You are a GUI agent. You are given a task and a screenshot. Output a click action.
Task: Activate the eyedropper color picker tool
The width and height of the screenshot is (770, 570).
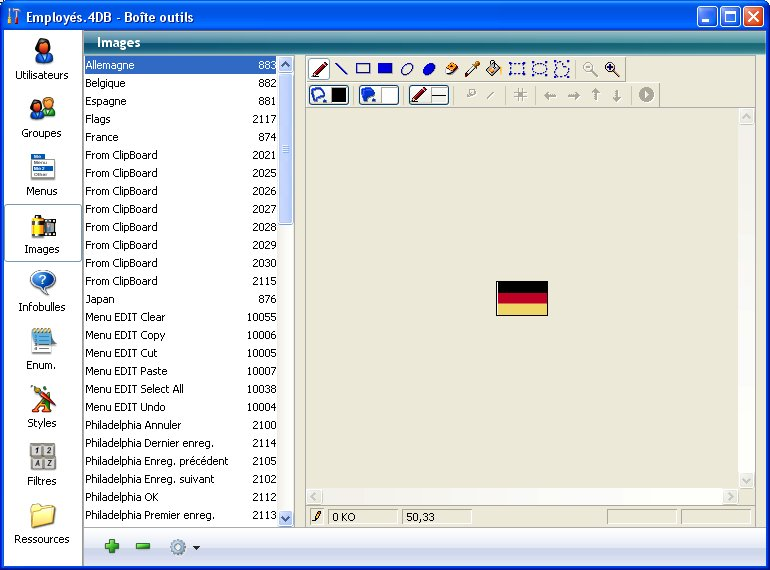tap(472, 69)
